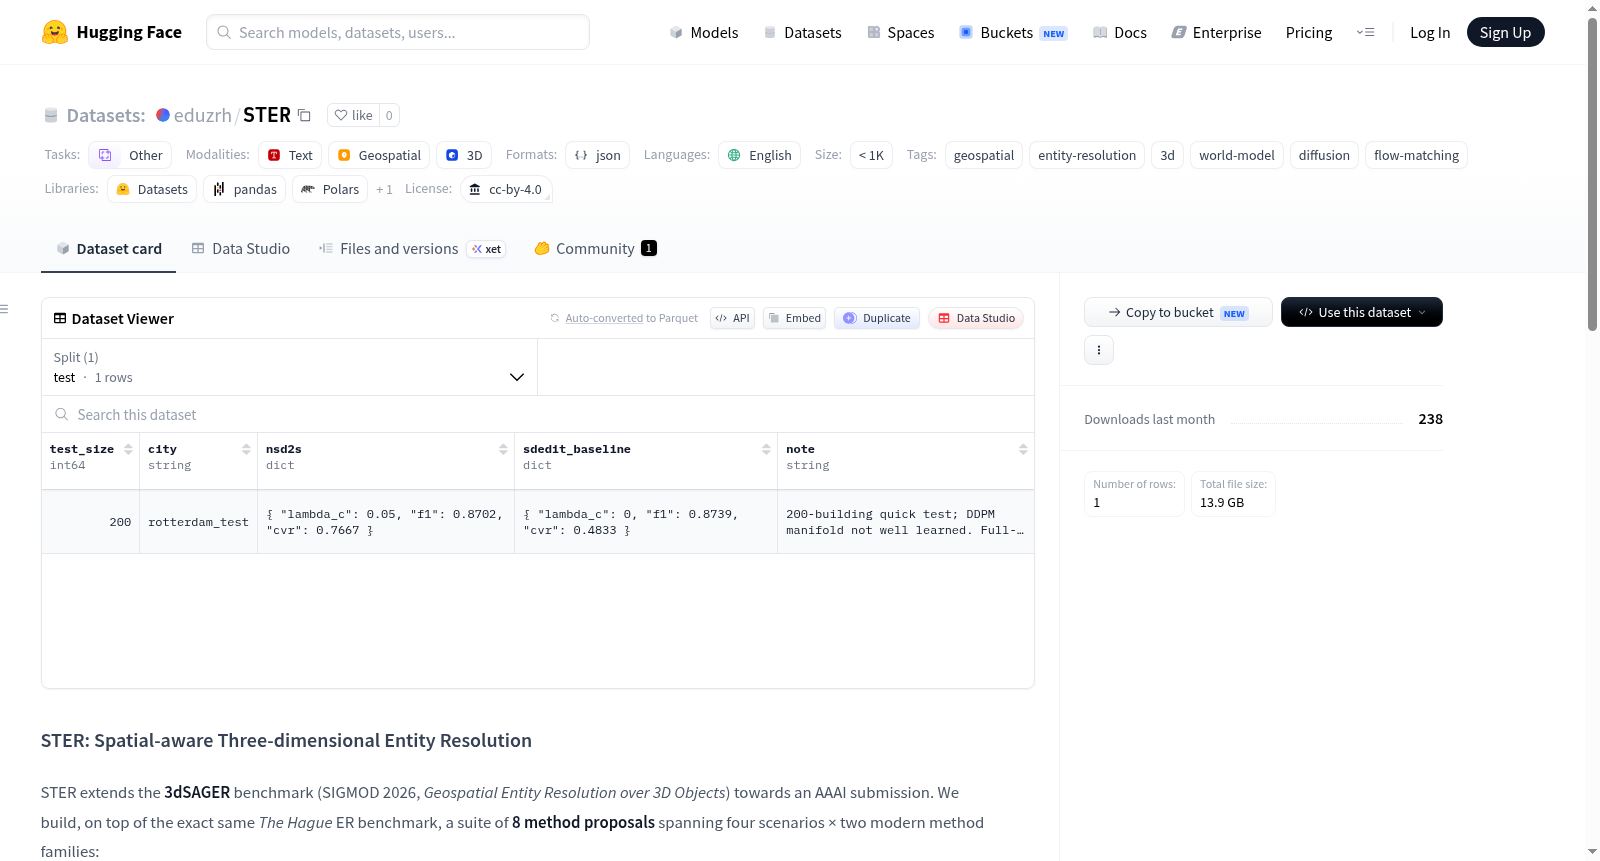
Task: Open Enterprise in the top navigation
Action: (x=1217, y=32)
